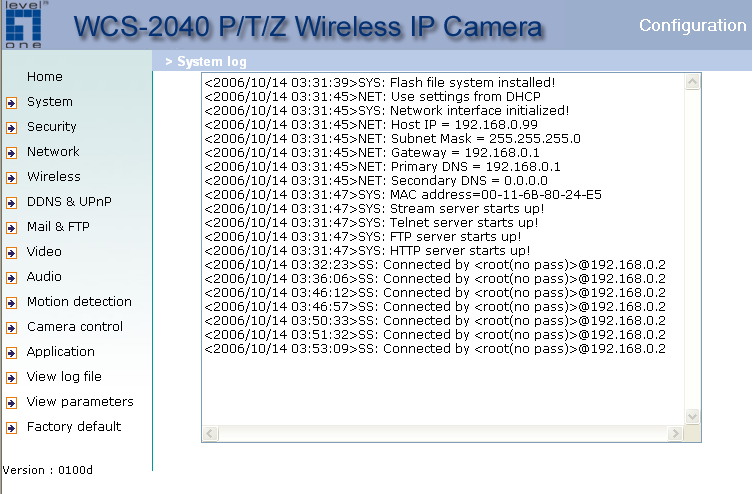Open View parameters page
The image size is (754, 494).
(x=80, y=402)
